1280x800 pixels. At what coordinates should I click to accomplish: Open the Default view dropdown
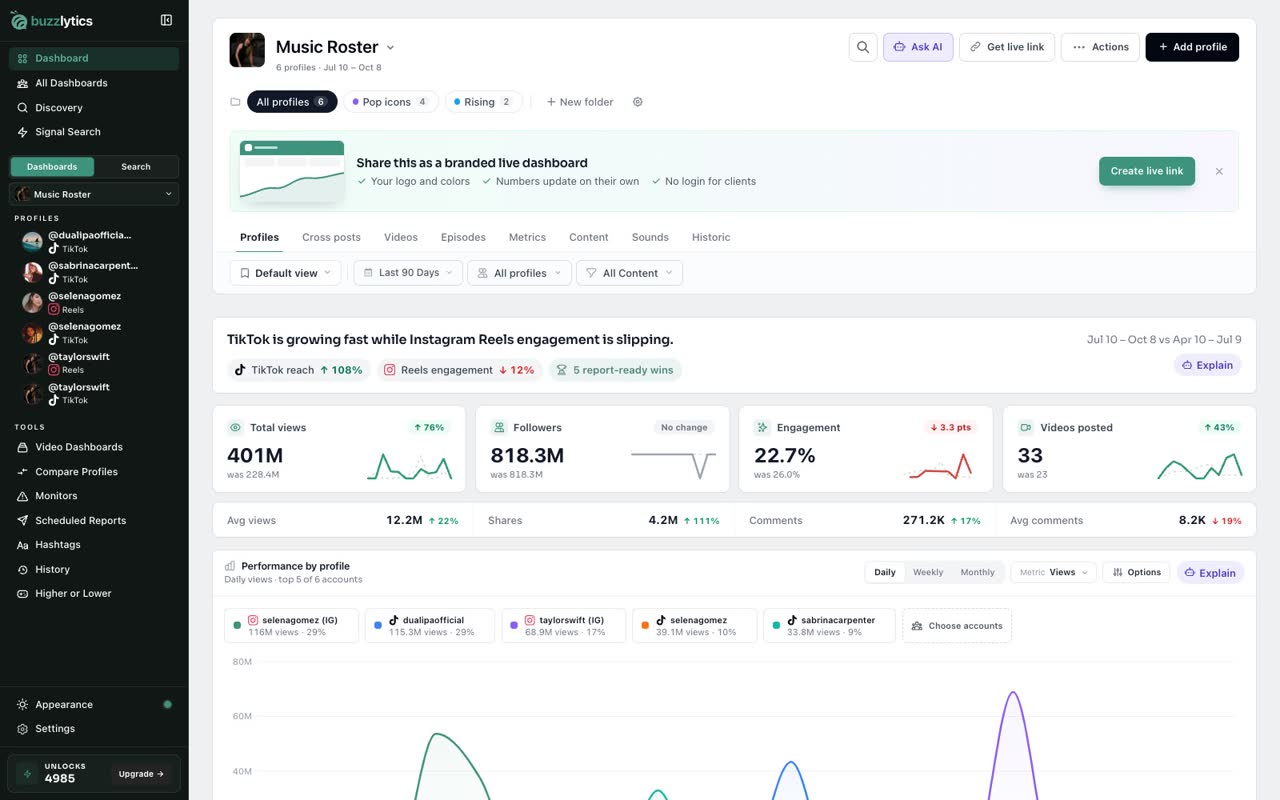(286, 273)
